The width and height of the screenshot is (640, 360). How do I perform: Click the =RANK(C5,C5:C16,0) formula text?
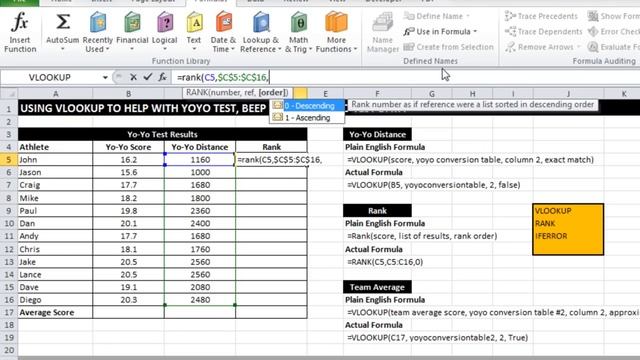click(x=385, y=262)
